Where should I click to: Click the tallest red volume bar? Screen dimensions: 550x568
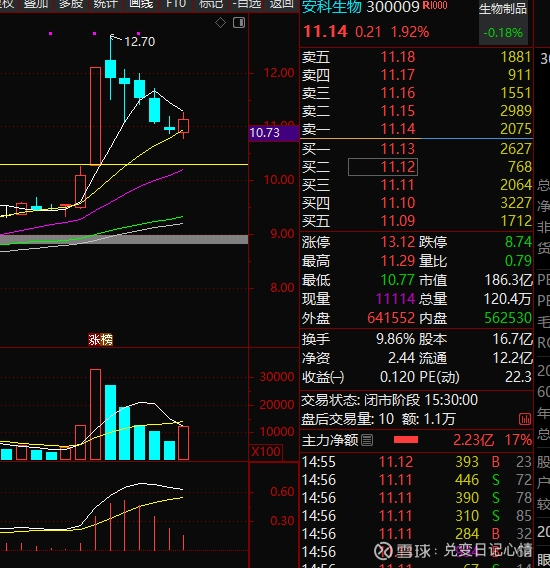pyautogui.click(x=95, y=414)
